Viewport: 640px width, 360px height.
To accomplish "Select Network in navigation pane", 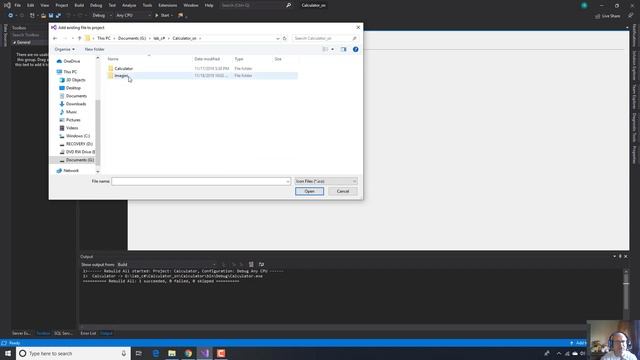I will pyautogui.click(x=71, y=171).
